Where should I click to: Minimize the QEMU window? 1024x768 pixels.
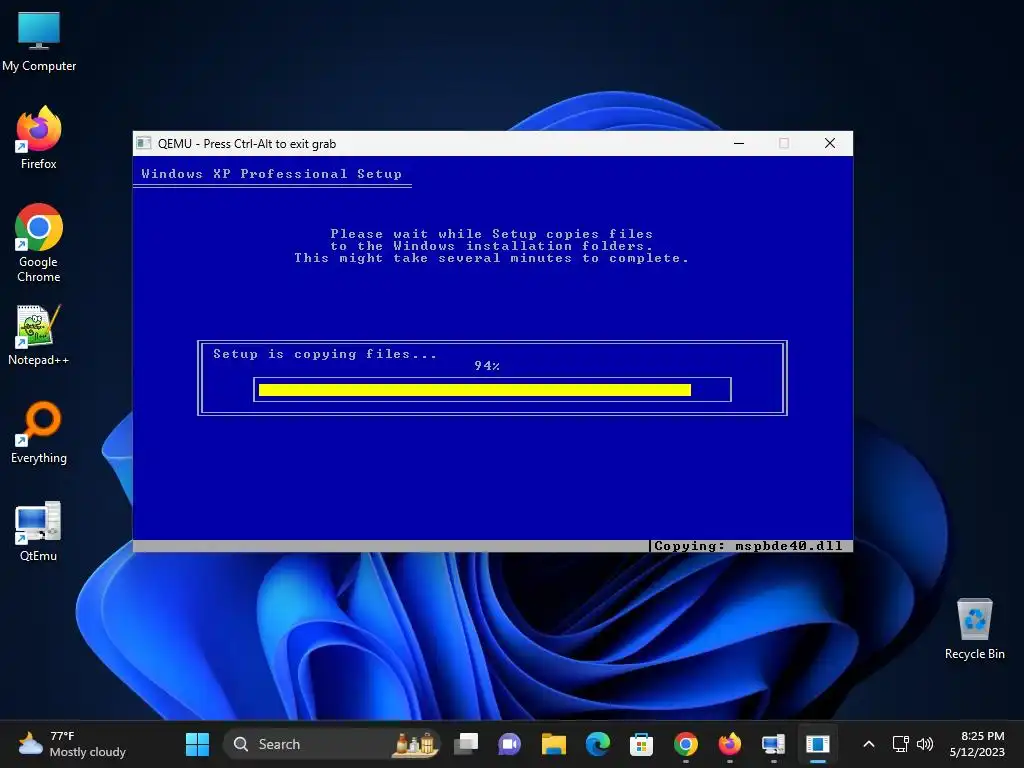pyautogui.click(x=739, y=143)
